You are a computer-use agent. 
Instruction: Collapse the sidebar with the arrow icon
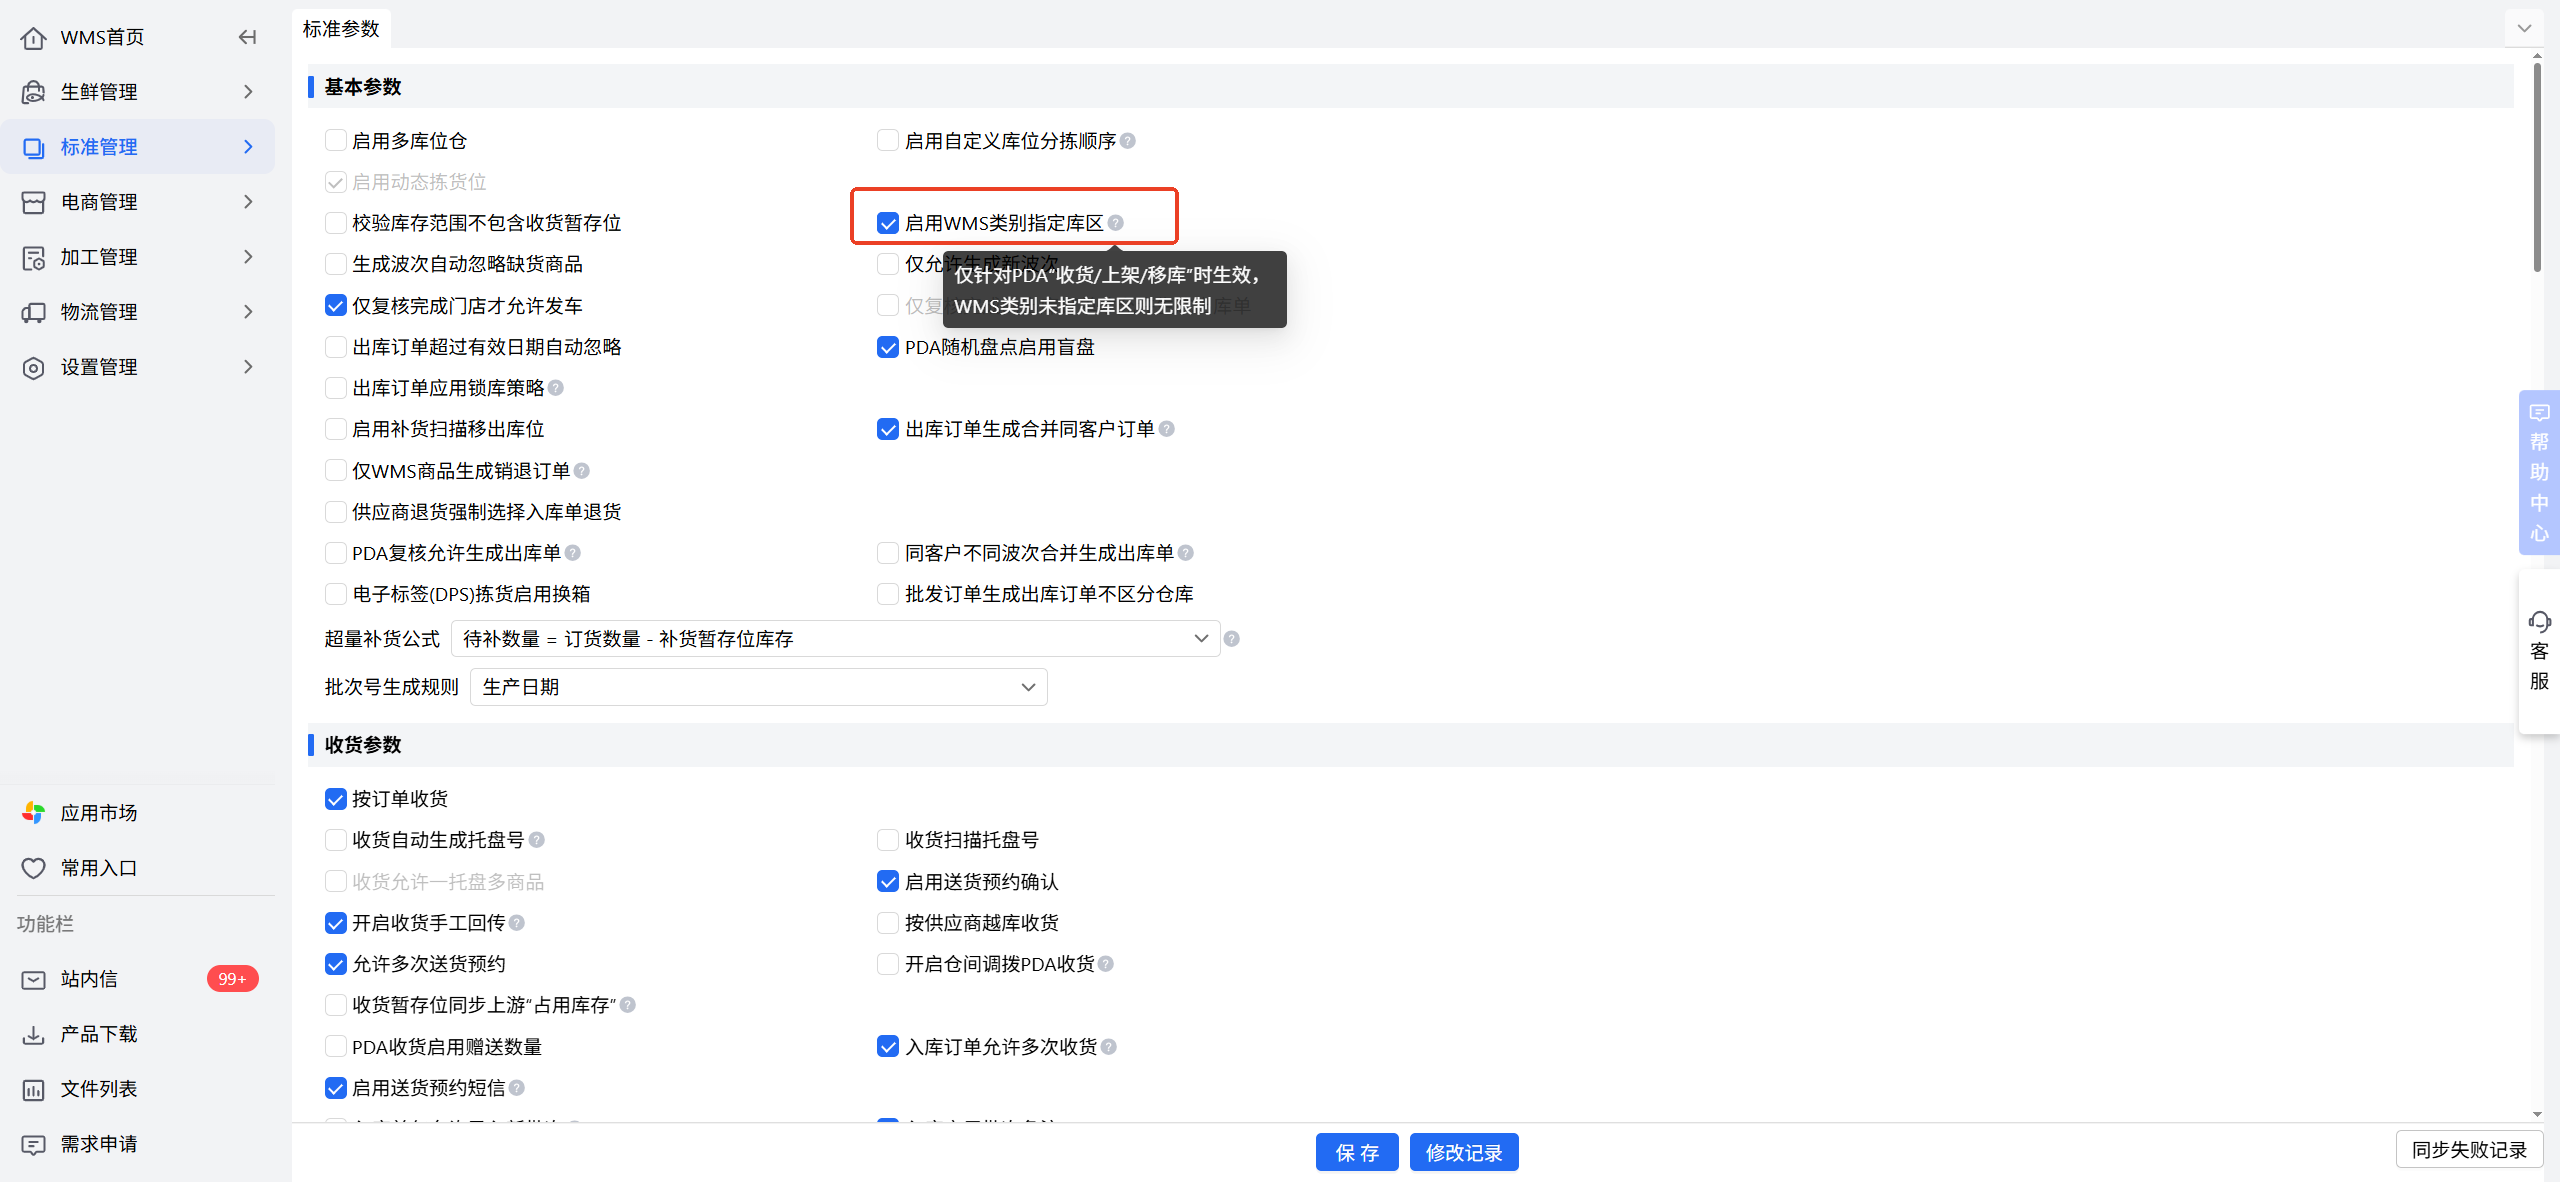pyautogui.click(x=247, y=37)
